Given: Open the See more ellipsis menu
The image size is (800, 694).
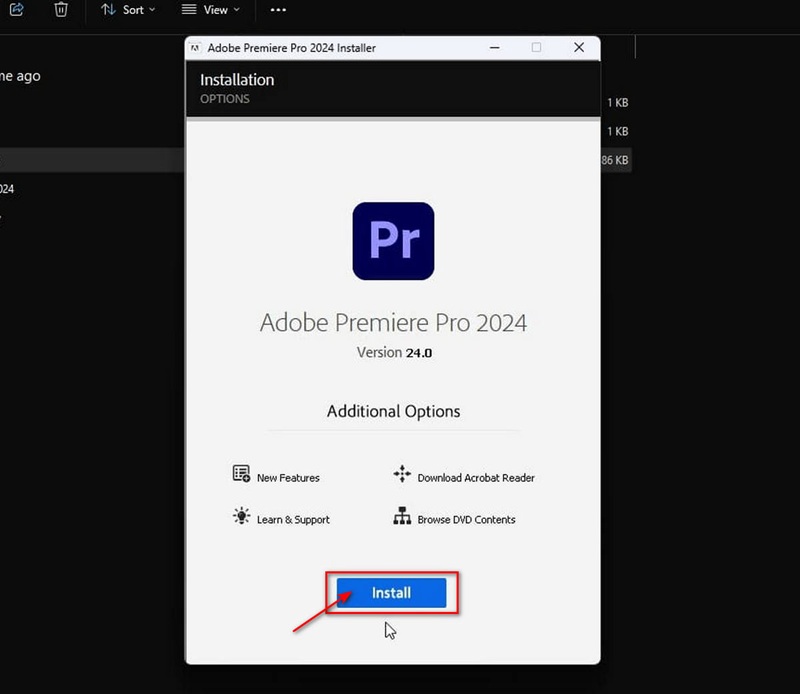Looking at the screenshot, I should pos(278,10).
